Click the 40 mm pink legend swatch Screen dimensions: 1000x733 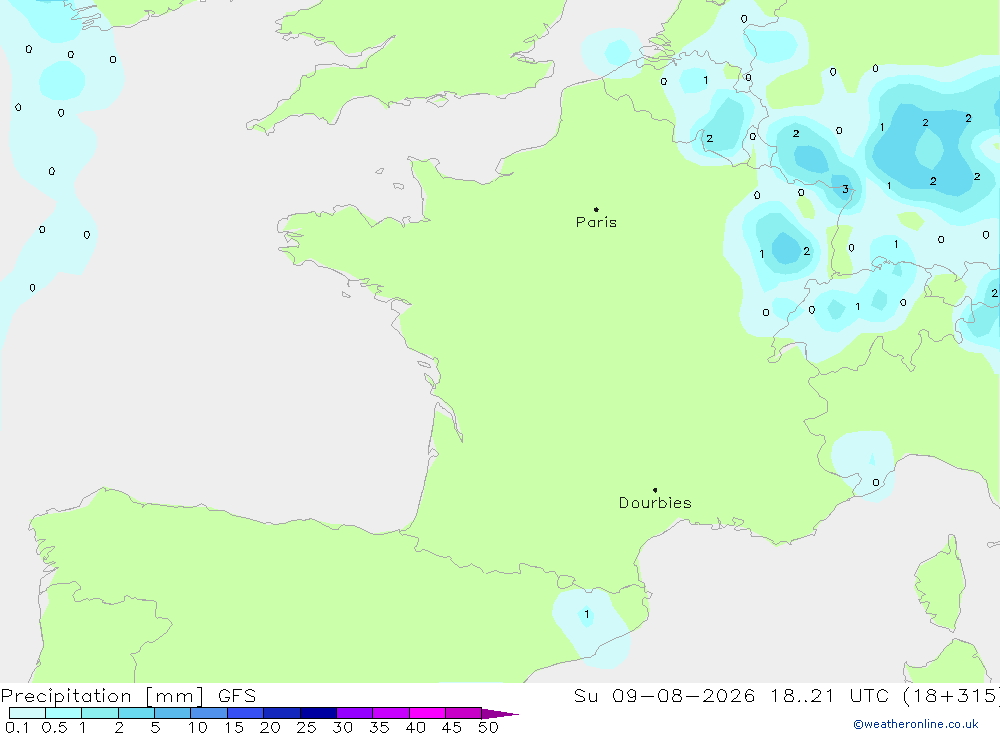(427, 713)
